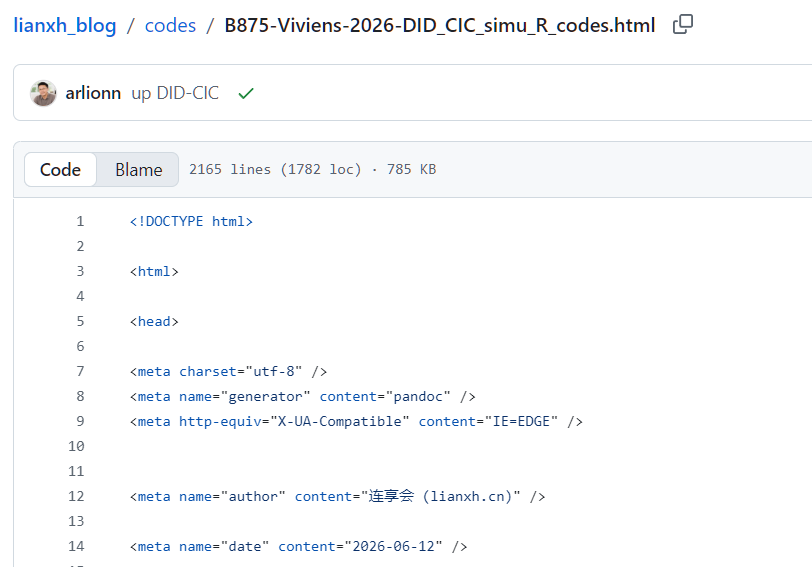Click the '<!DOCTYPE html>' code line

(191, 222)
